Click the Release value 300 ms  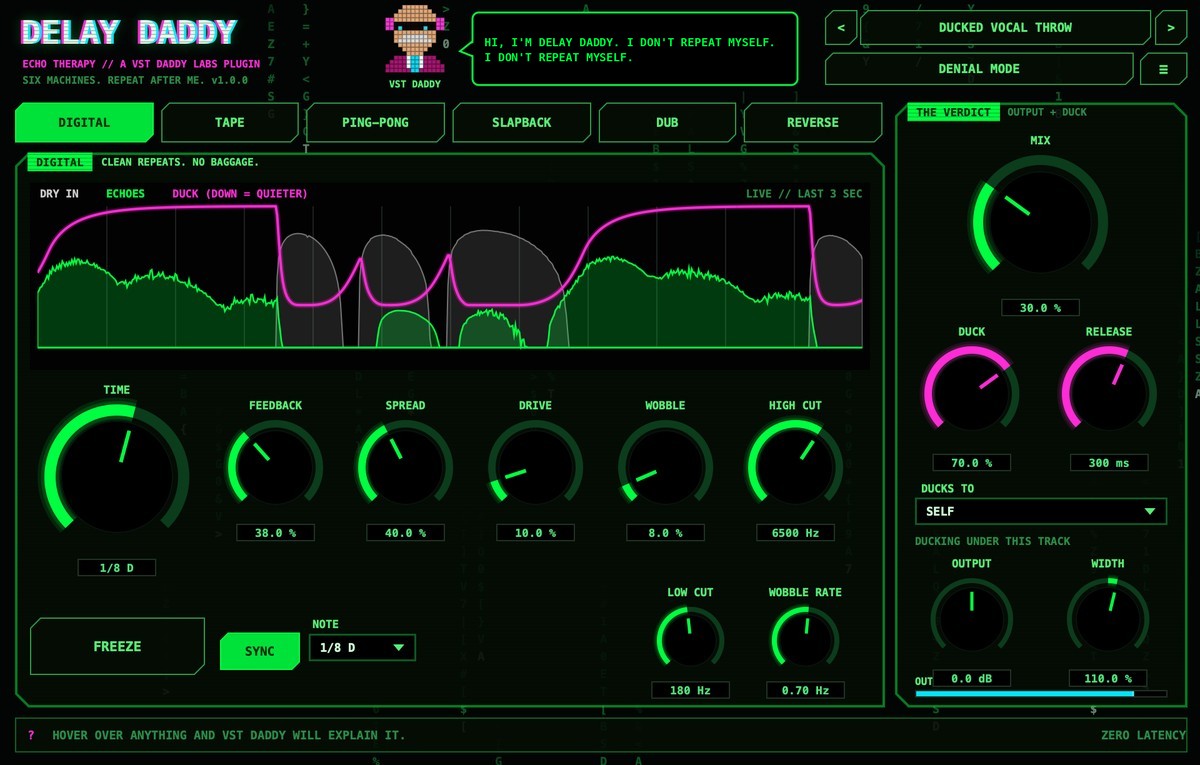[x=1109, y=463]
